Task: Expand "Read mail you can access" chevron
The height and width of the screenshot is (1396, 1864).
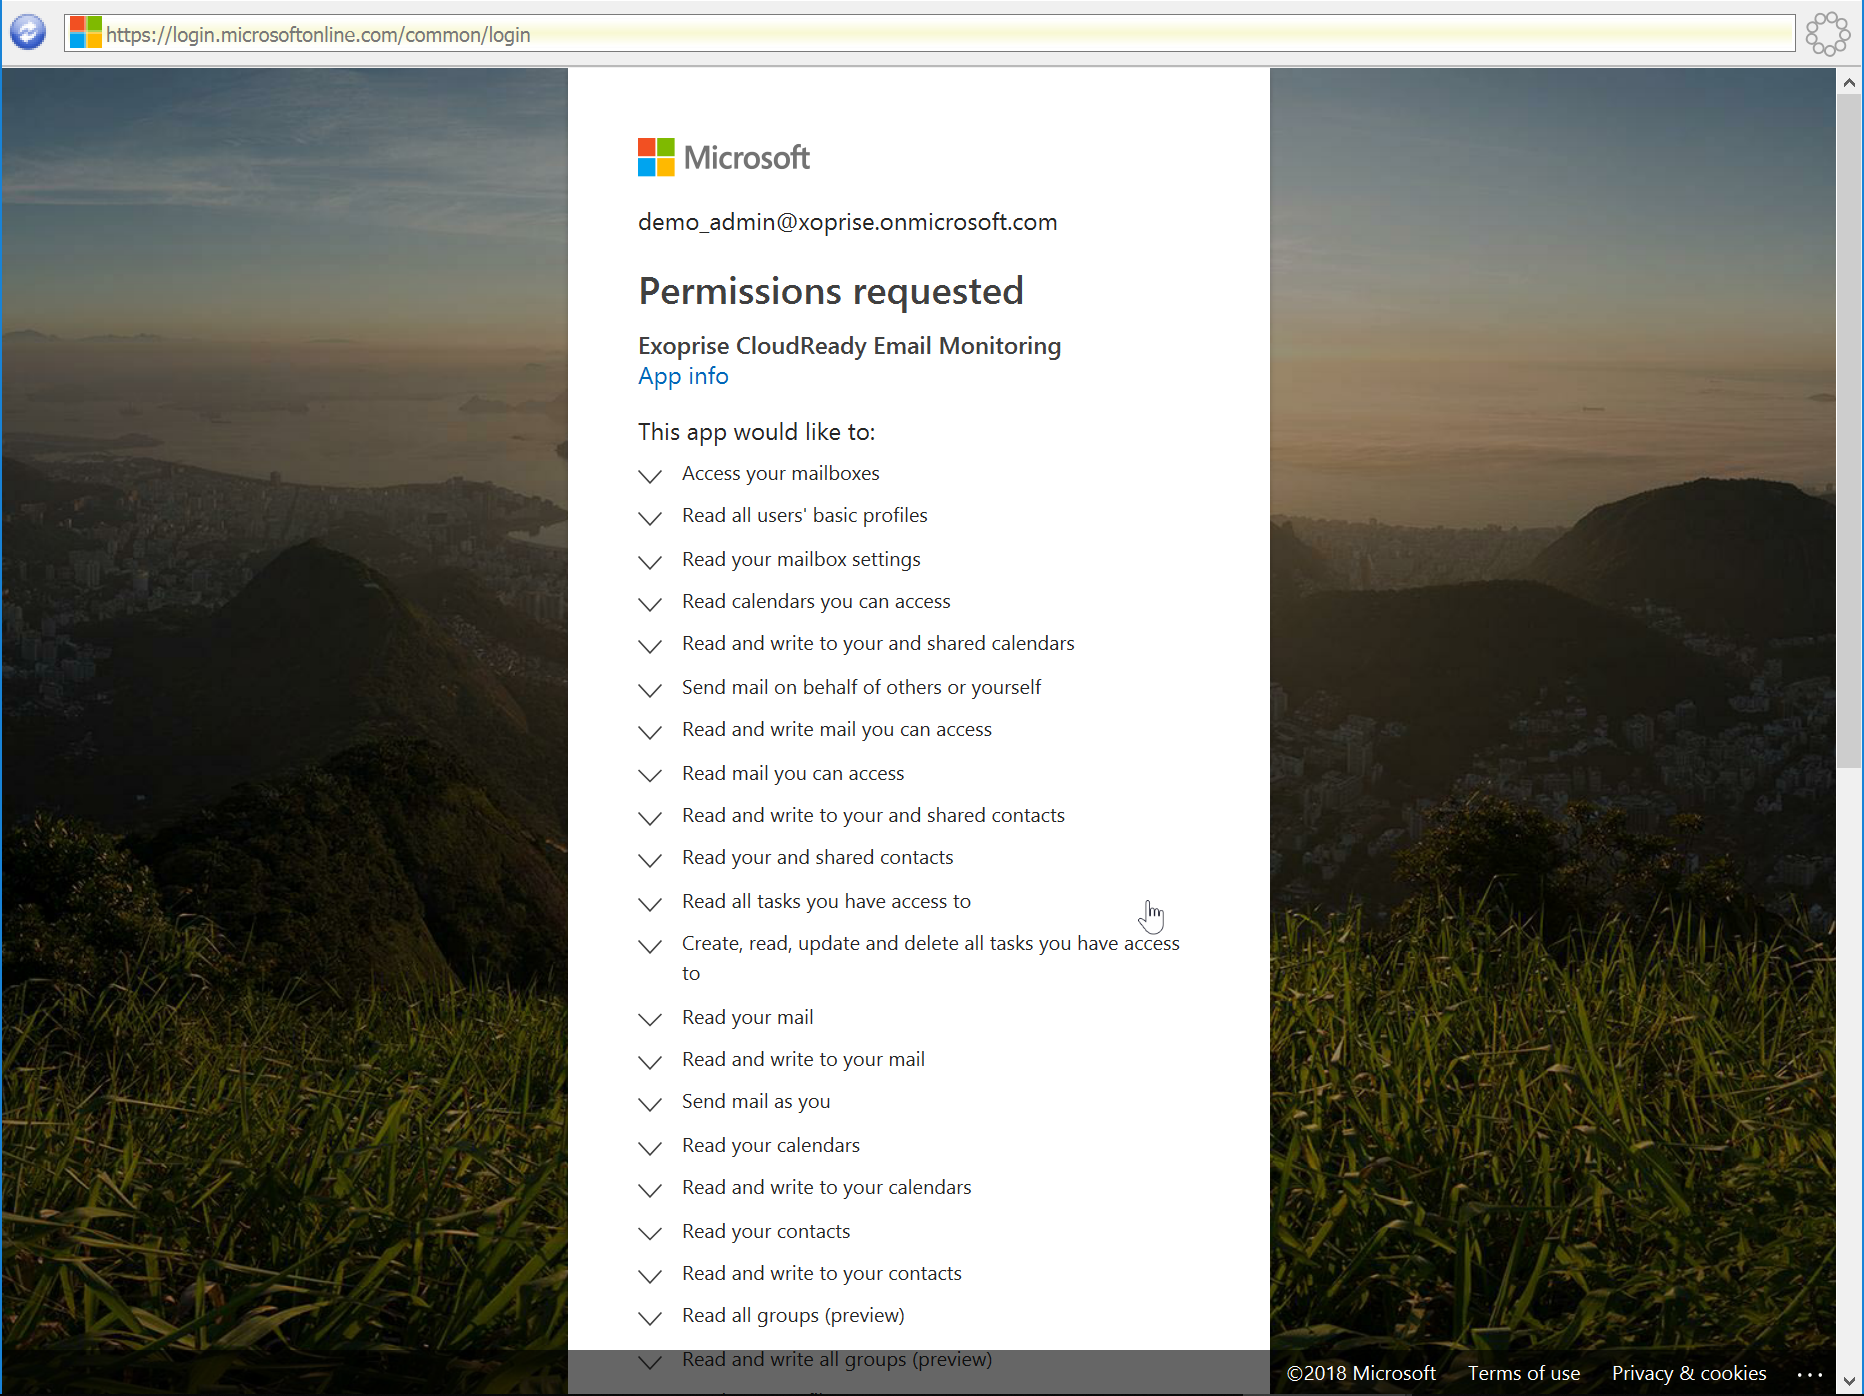Action: pos(650,775)
